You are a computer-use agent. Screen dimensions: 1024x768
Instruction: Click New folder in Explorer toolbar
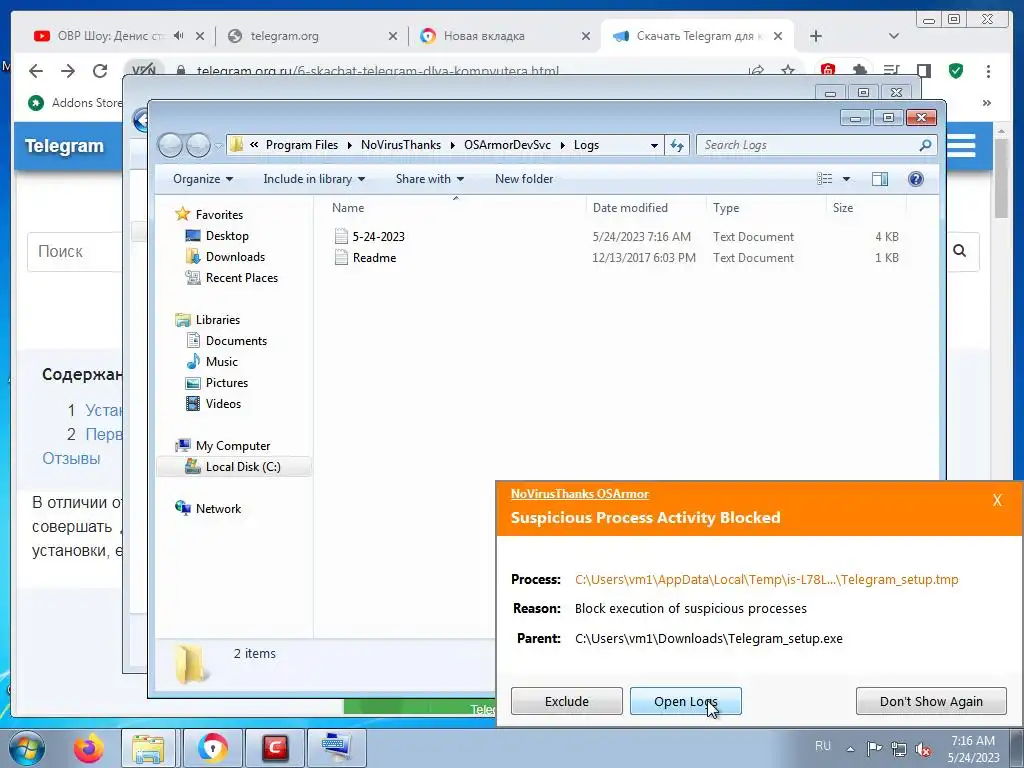pos(524,179)
